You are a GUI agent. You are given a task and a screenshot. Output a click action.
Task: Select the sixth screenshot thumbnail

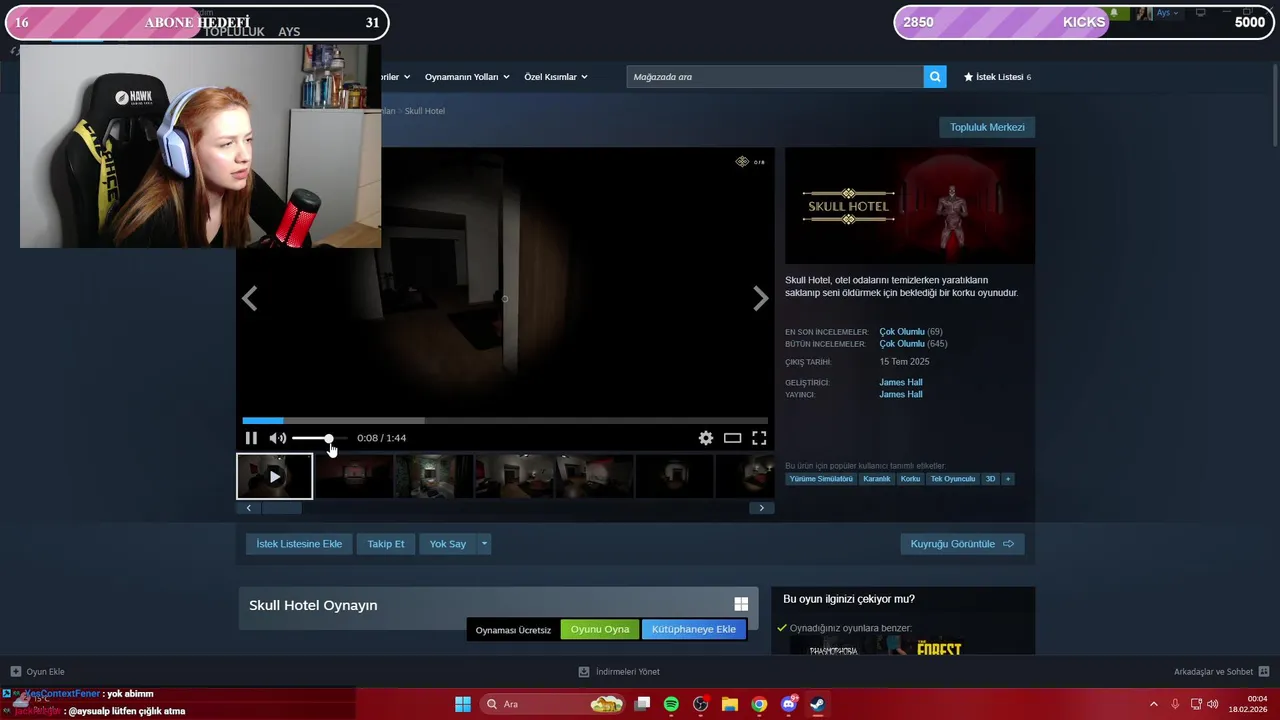click(x=674, y=476)
